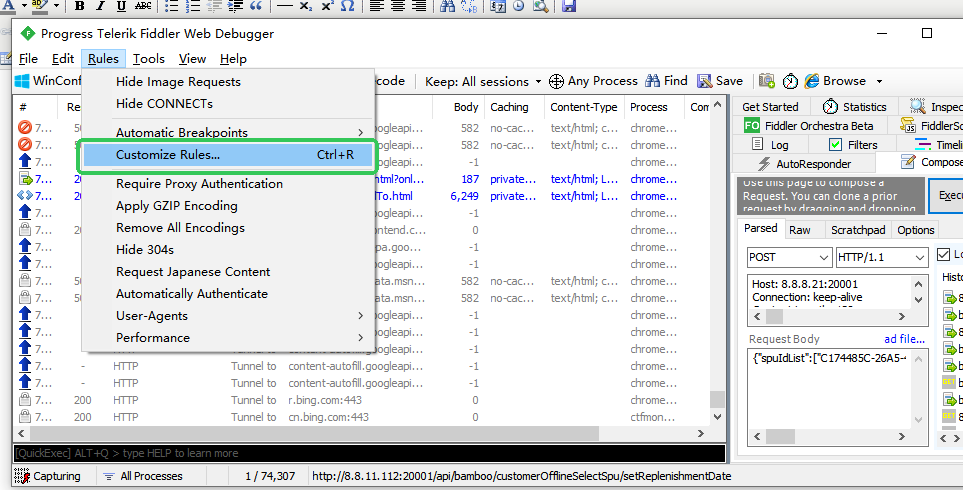Toggle Hide CONNECTs menu option

(228, 104)
